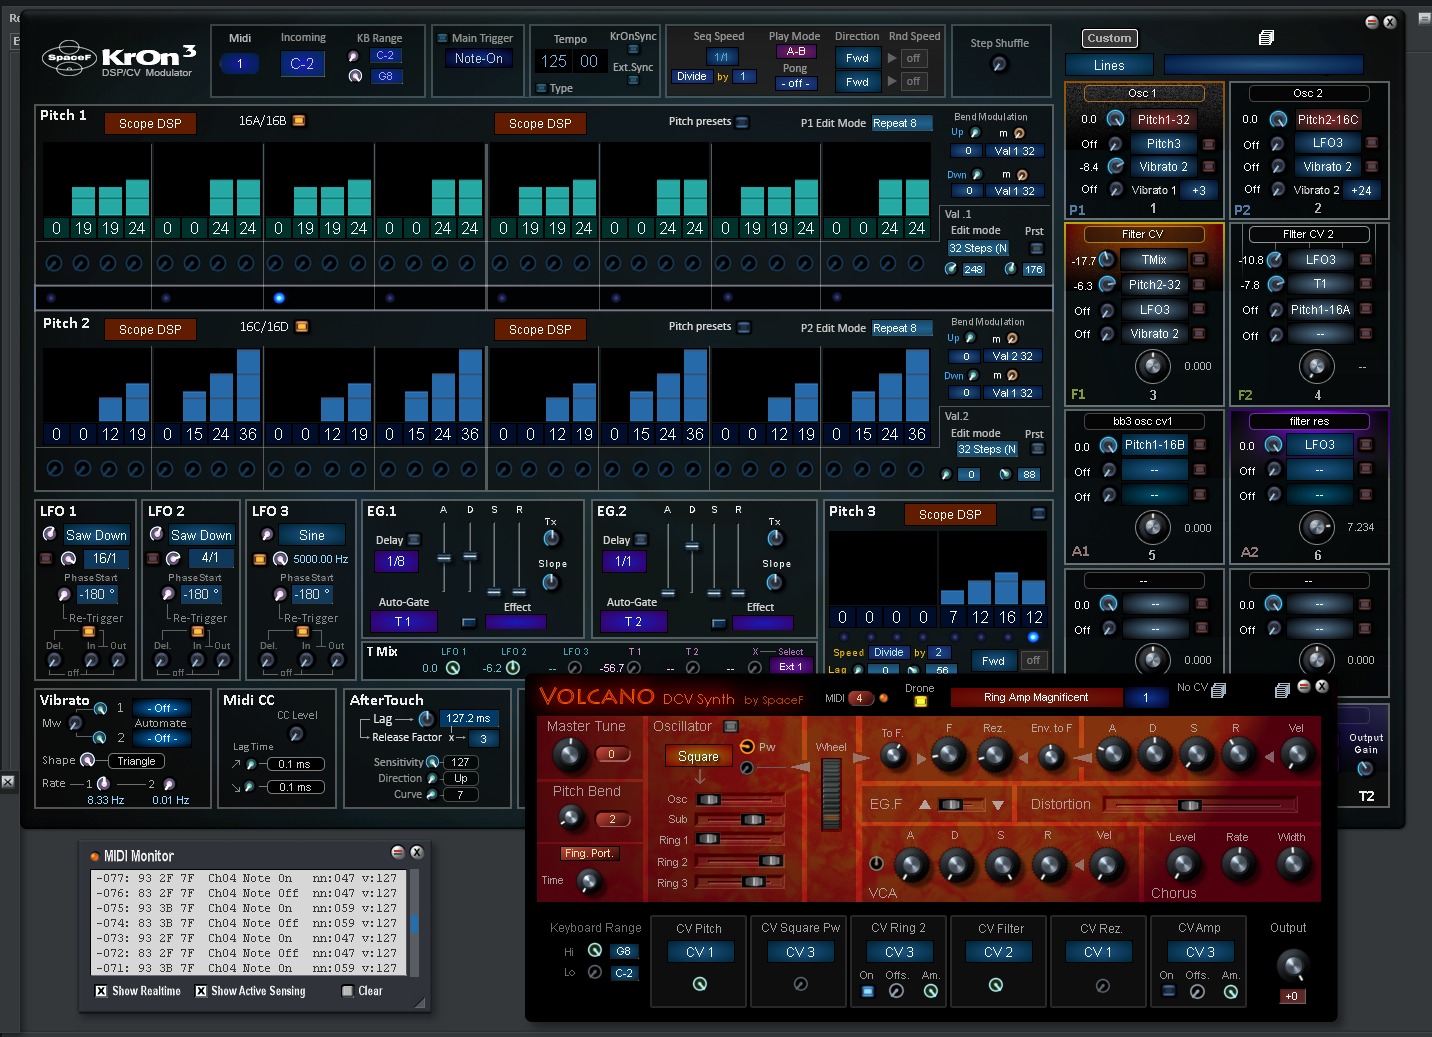
Task: Click the Volcano VCA power icon
Action: pyautogui.click(x=876, y=863)
